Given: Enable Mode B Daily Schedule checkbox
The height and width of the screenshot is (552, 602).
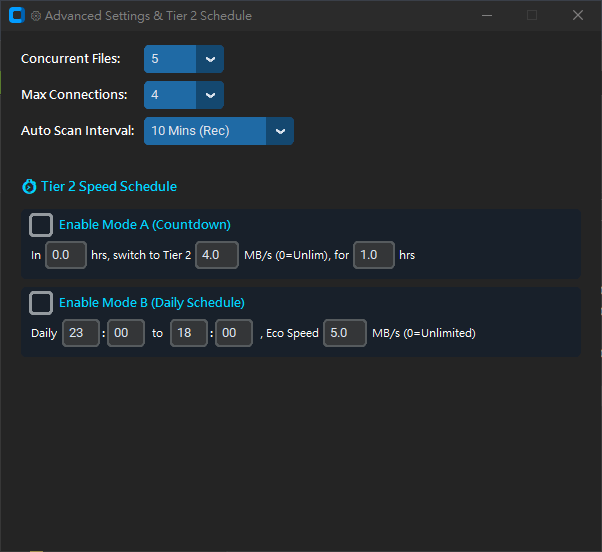Looking at the screenshot, I should (41, 303).
